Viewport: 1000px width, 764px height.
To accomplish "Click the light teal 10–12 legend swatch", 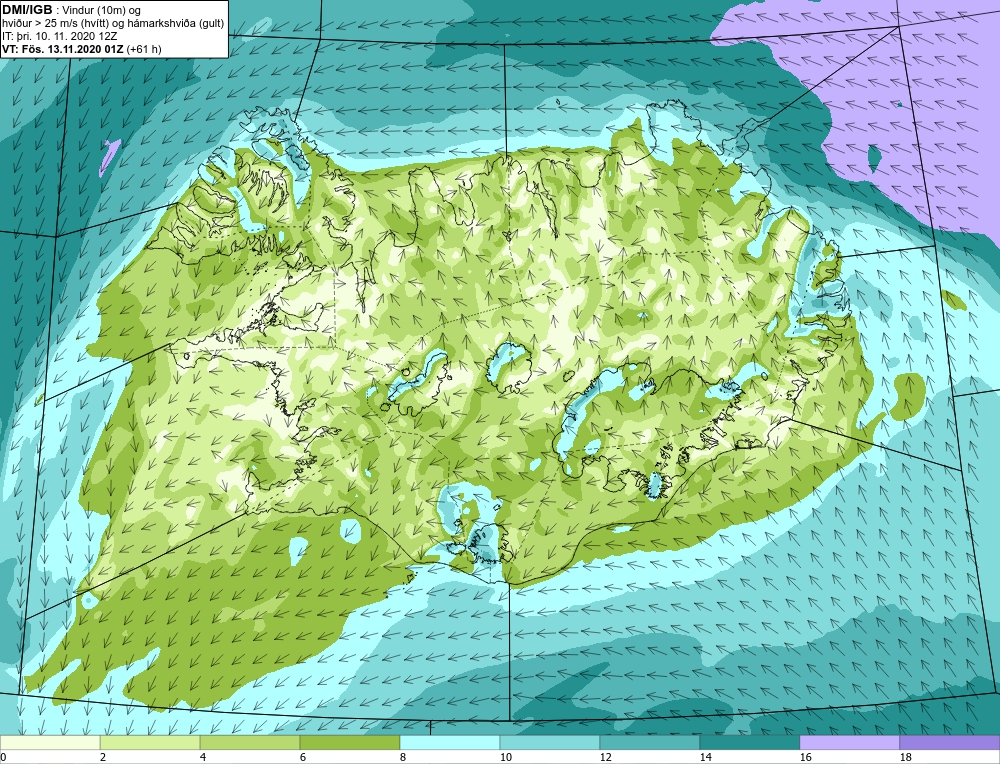I will [x=550, y=742].
